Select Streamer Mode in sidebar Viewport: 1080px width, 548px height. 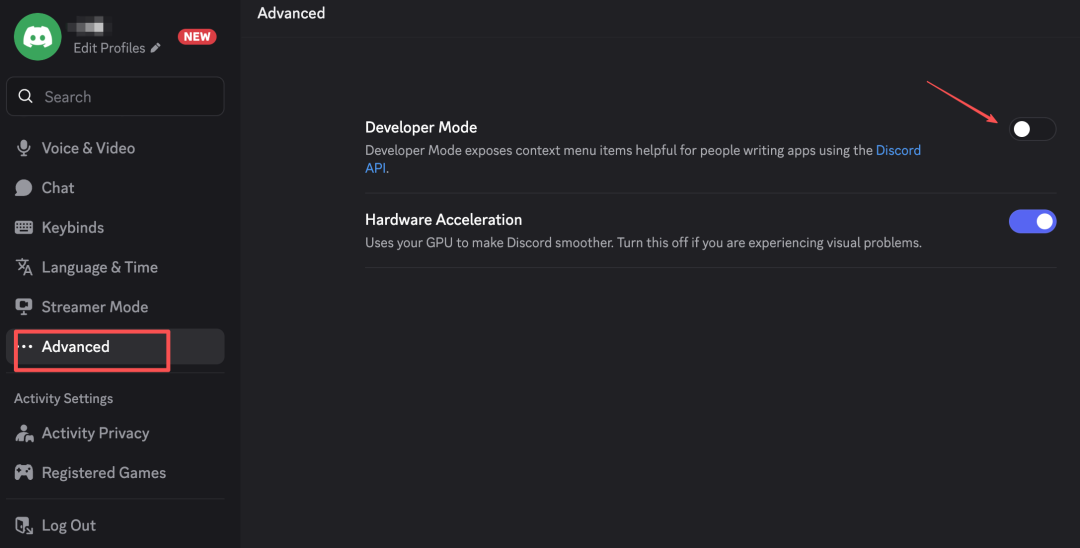coord(94,307)
